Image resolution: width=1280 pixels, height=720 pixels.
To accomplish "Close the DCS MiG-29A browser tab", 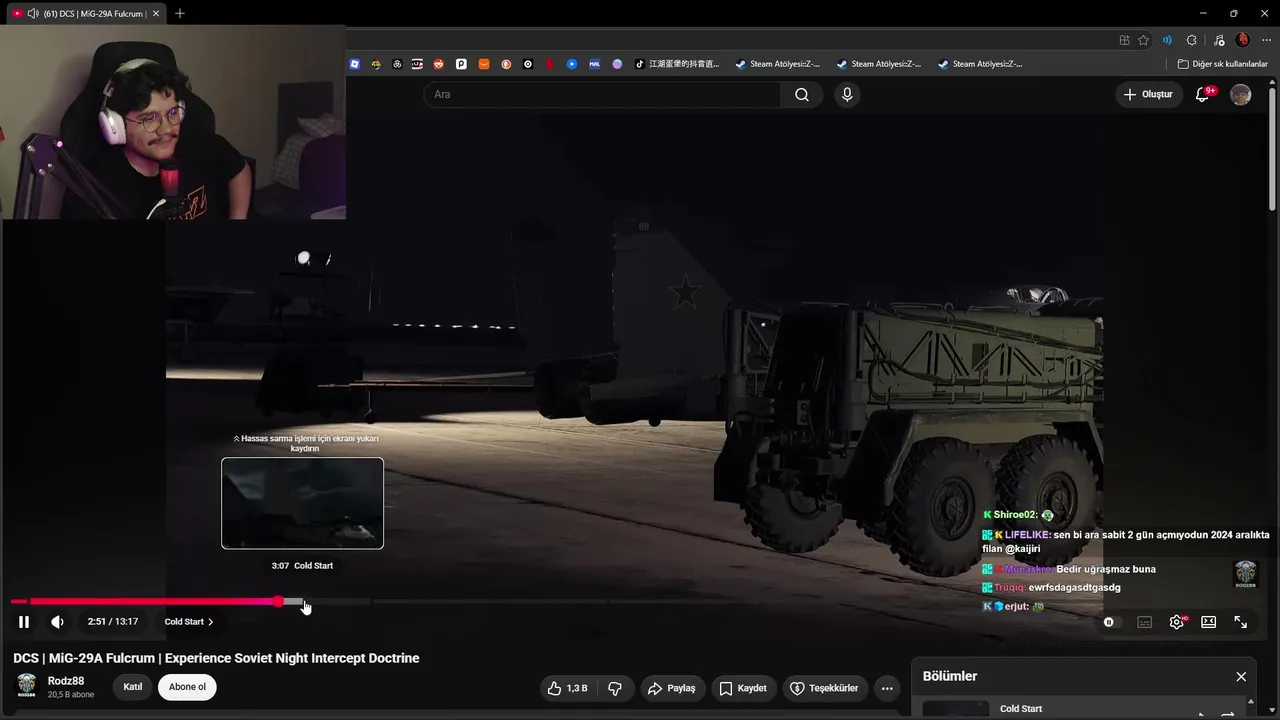I will click(156, 14).
